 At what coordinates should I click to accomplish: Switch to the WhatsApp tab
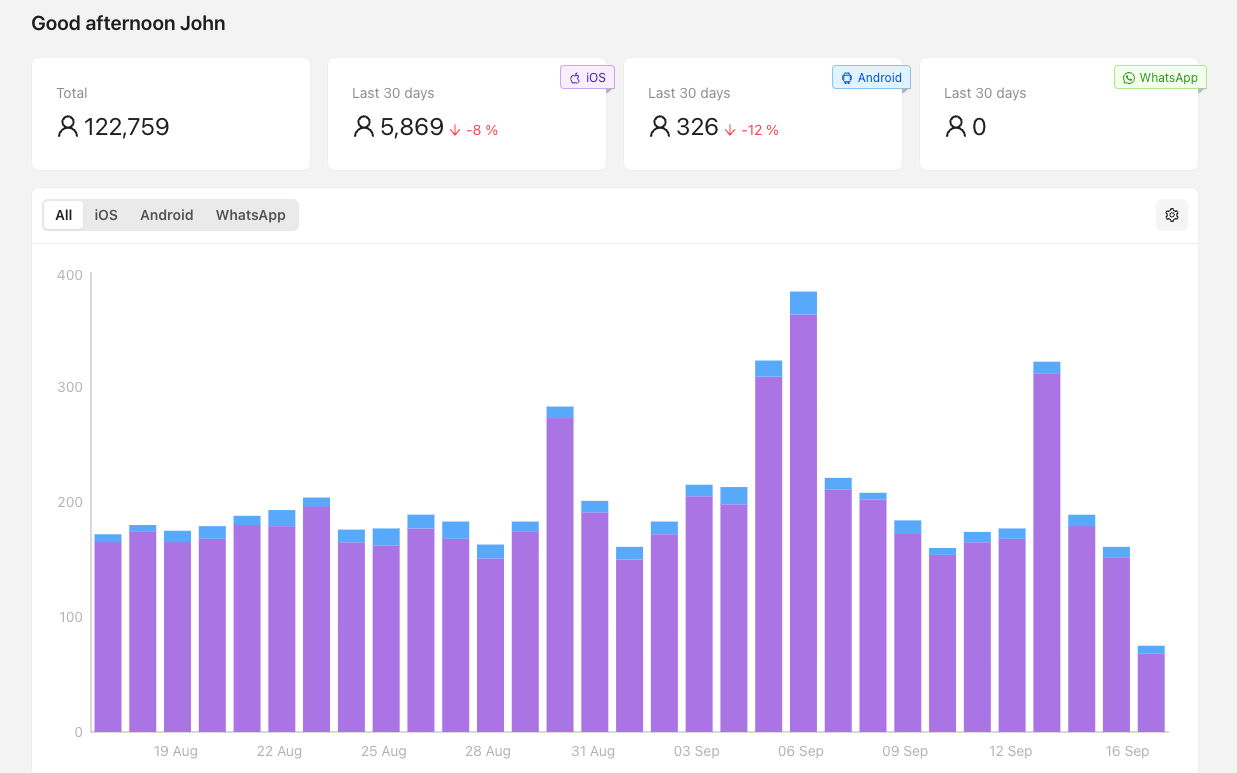pyautogui.click(x=250, y=215)
